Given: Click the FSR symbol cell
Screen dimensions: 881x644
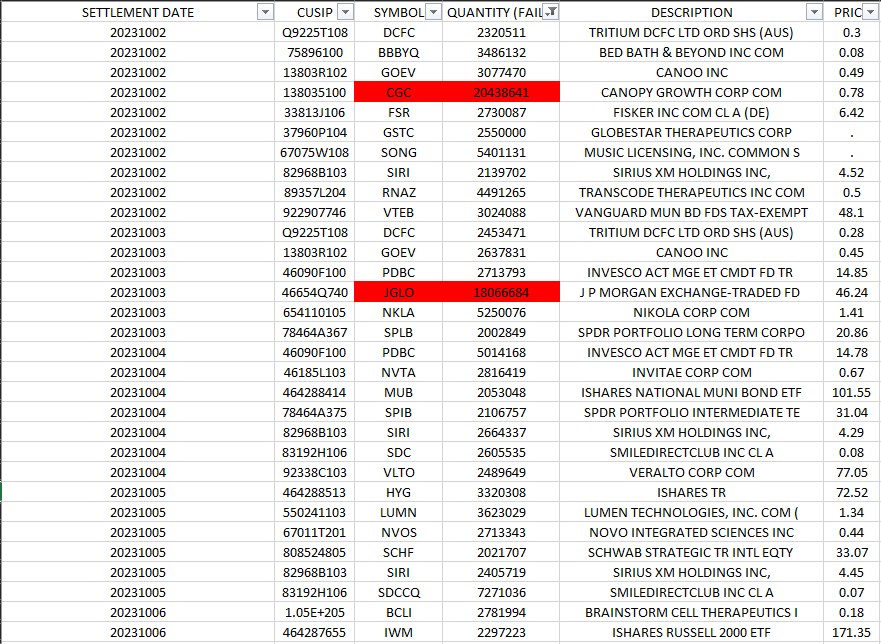Looking at the screenshot, I should tap(398, 112).
